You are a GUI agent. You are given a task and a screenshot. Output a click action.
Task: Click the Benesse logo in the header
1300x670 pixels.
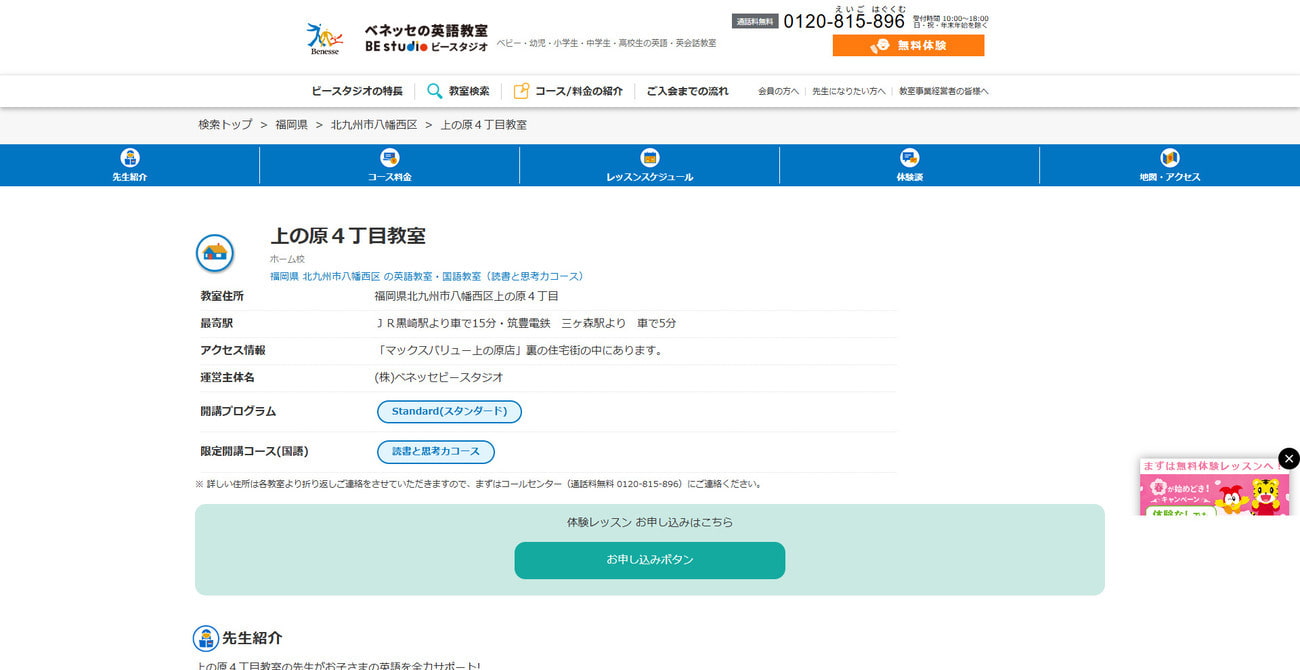point(323,36)
